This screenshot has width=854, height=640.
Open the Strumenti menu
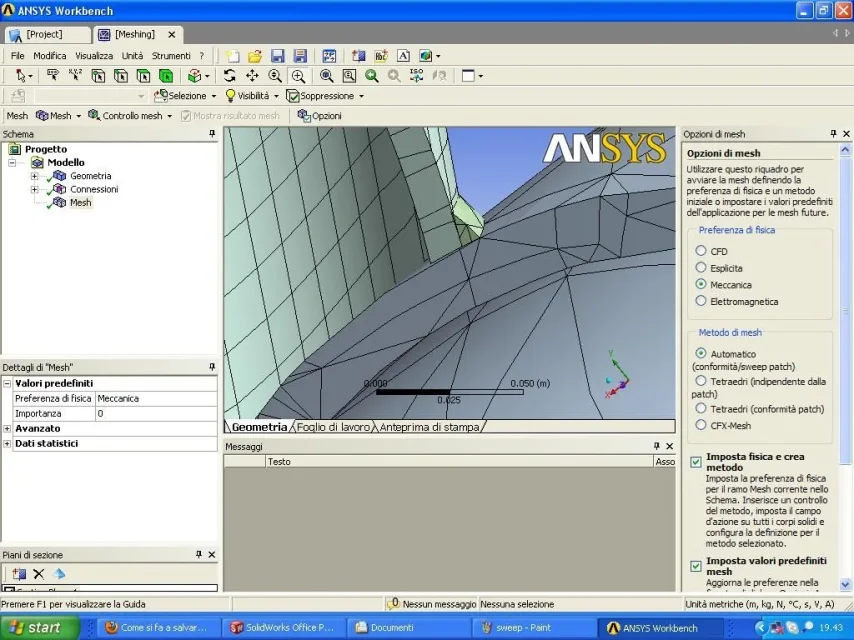click(x=171, y=56)
